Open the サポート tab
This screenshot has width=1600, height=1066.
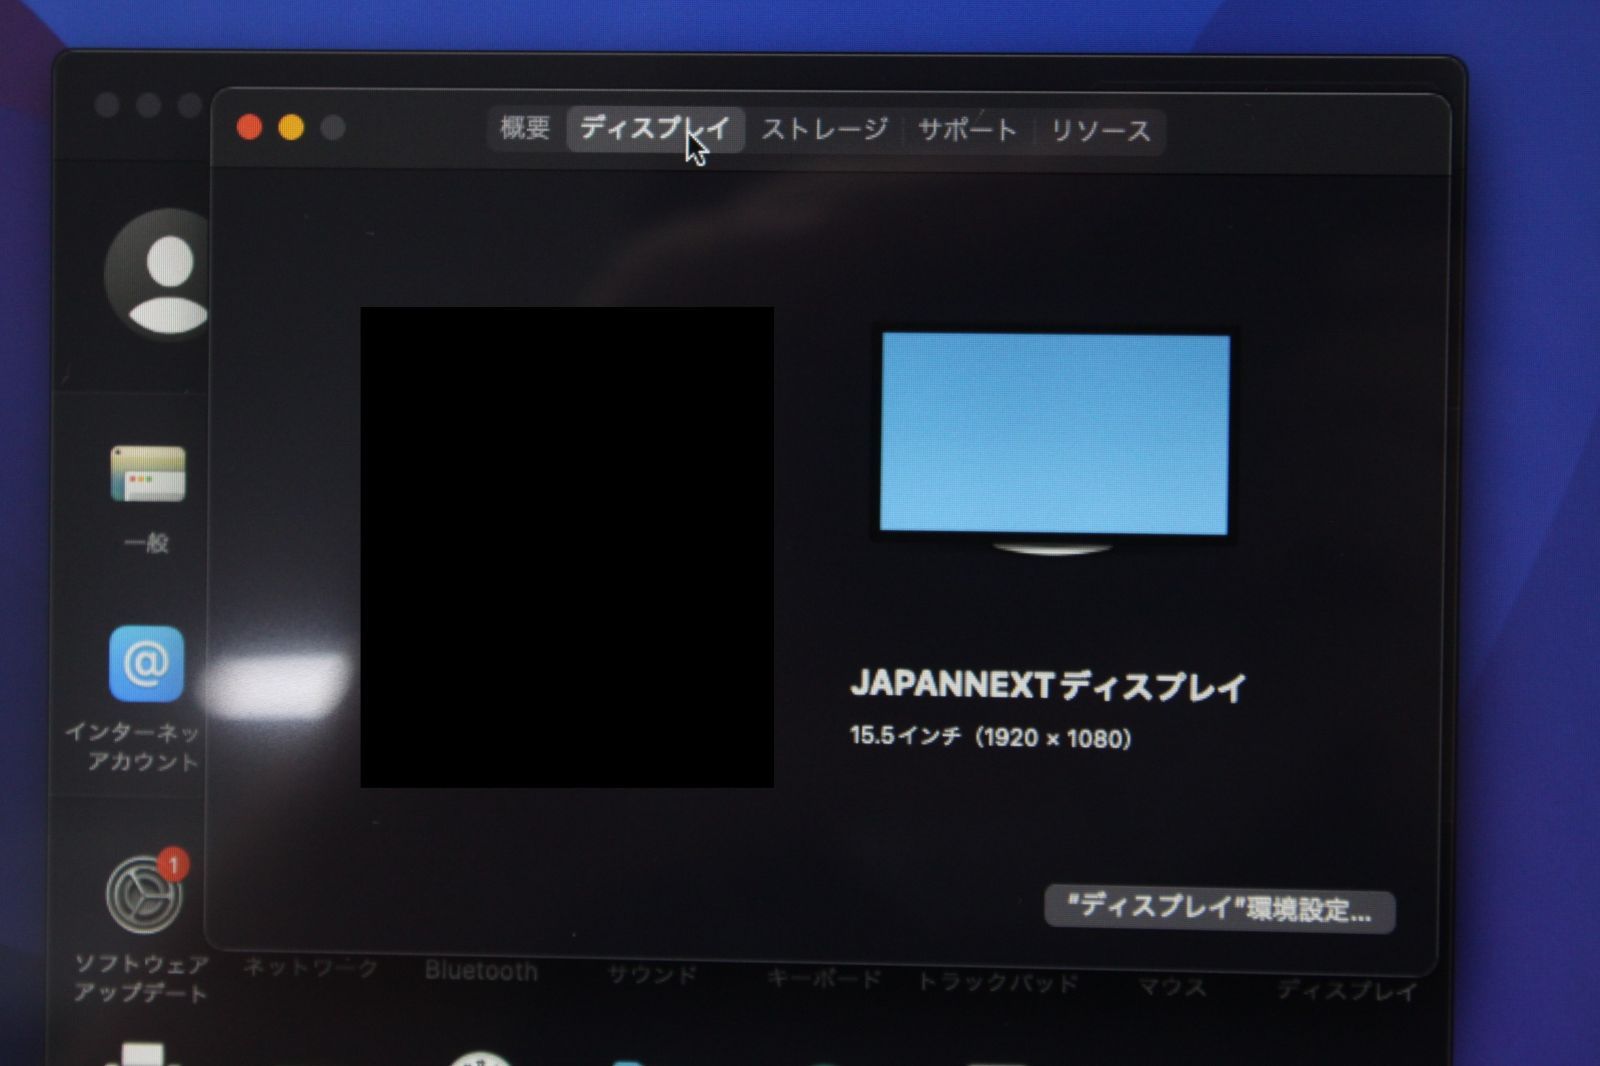point(967,130)
